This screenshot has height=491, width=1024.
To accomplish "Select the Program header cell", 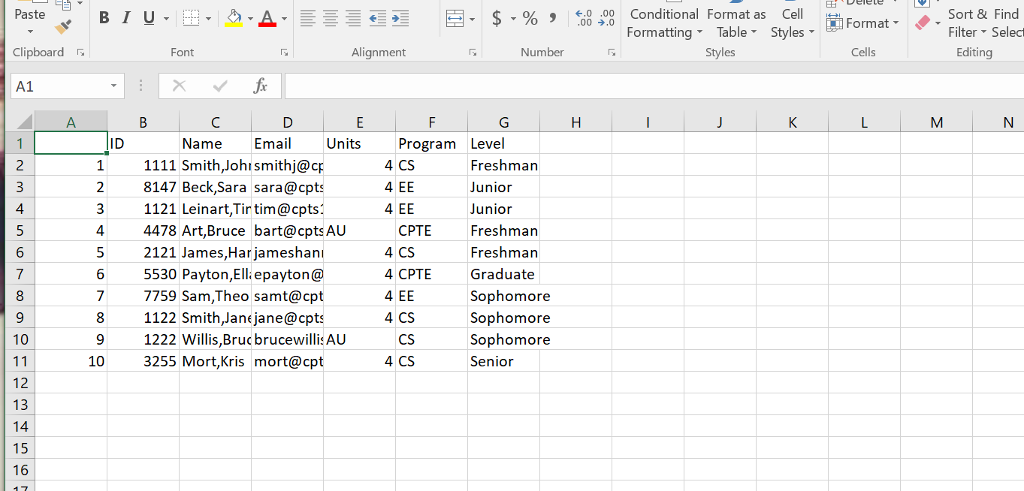I will (432, 144).
